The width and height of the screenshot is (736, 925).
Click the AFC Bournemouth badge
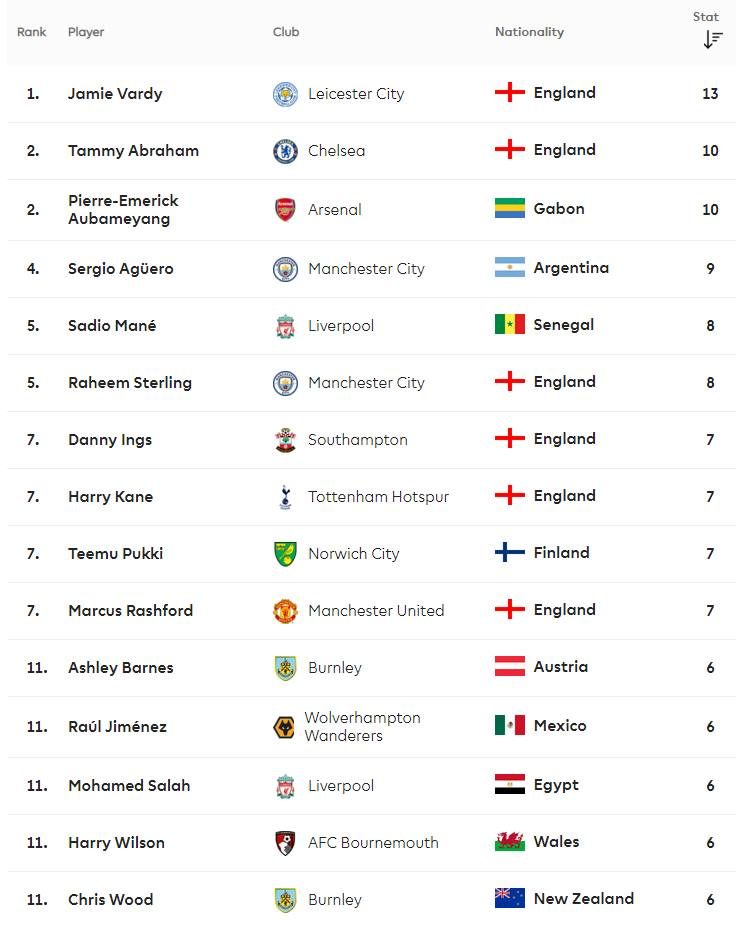[x=285, y=843]
